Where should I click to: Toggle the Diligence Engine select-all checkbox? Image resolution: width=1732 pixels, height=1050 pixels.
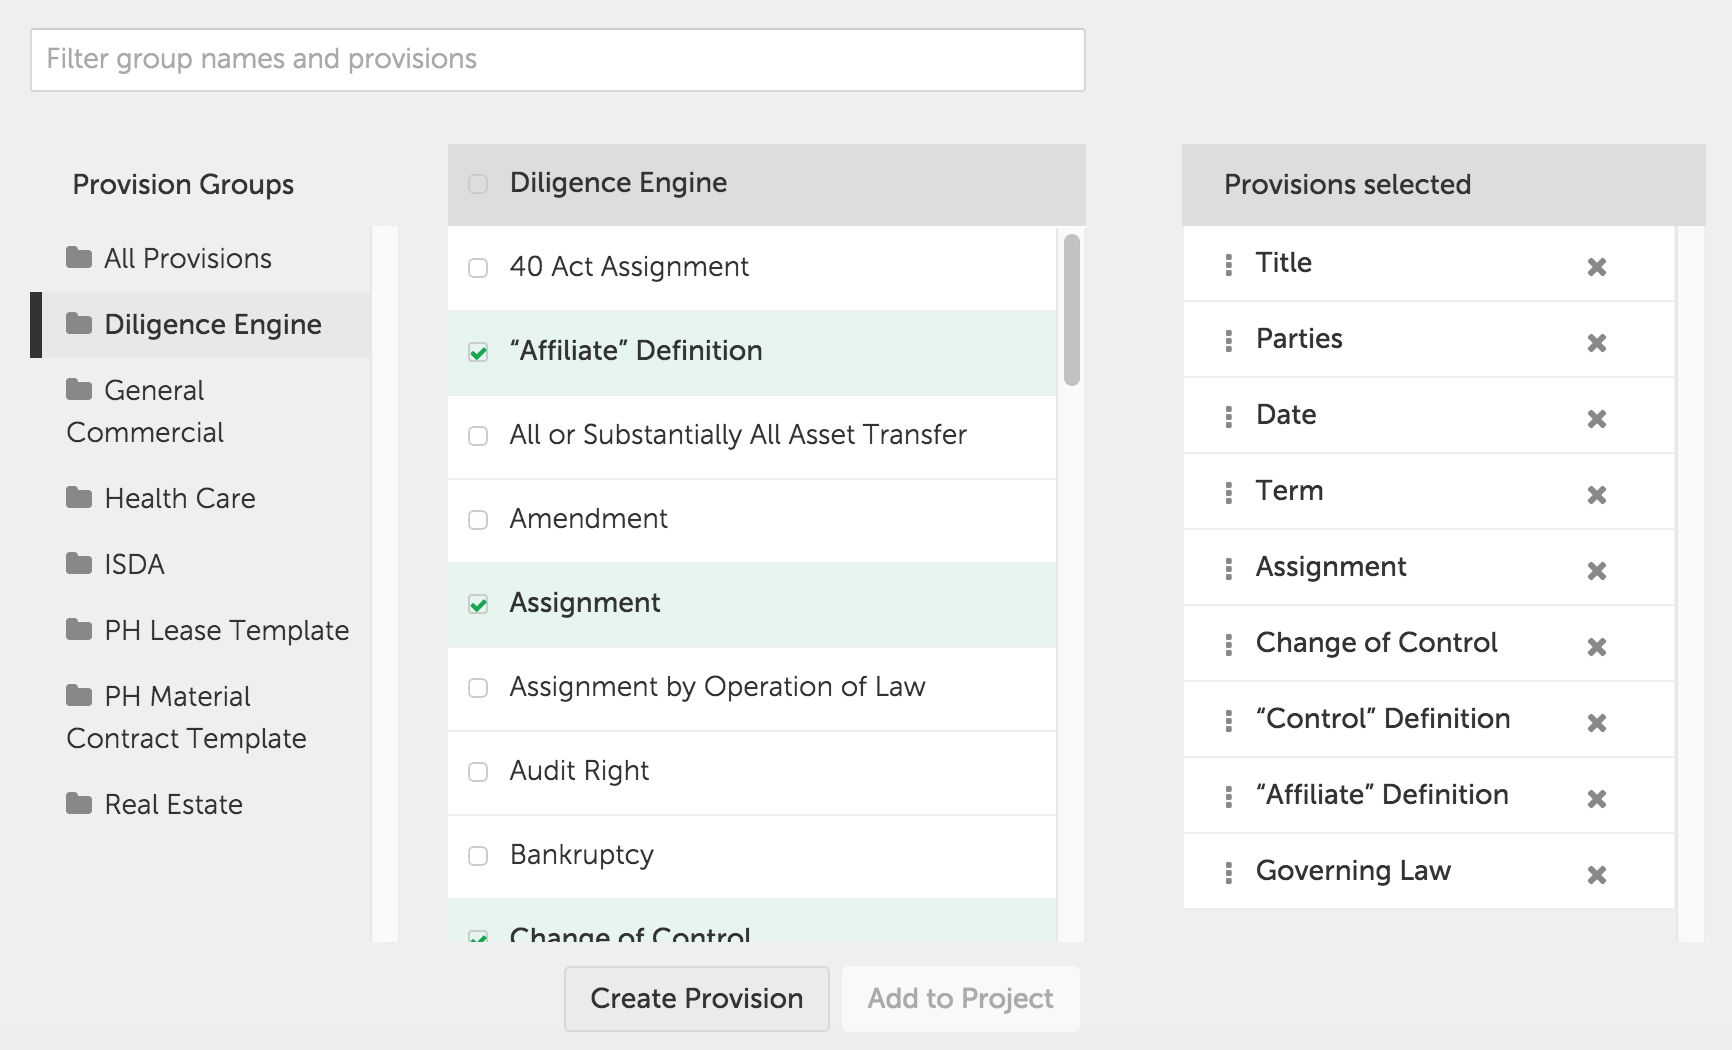pos(478,184)
